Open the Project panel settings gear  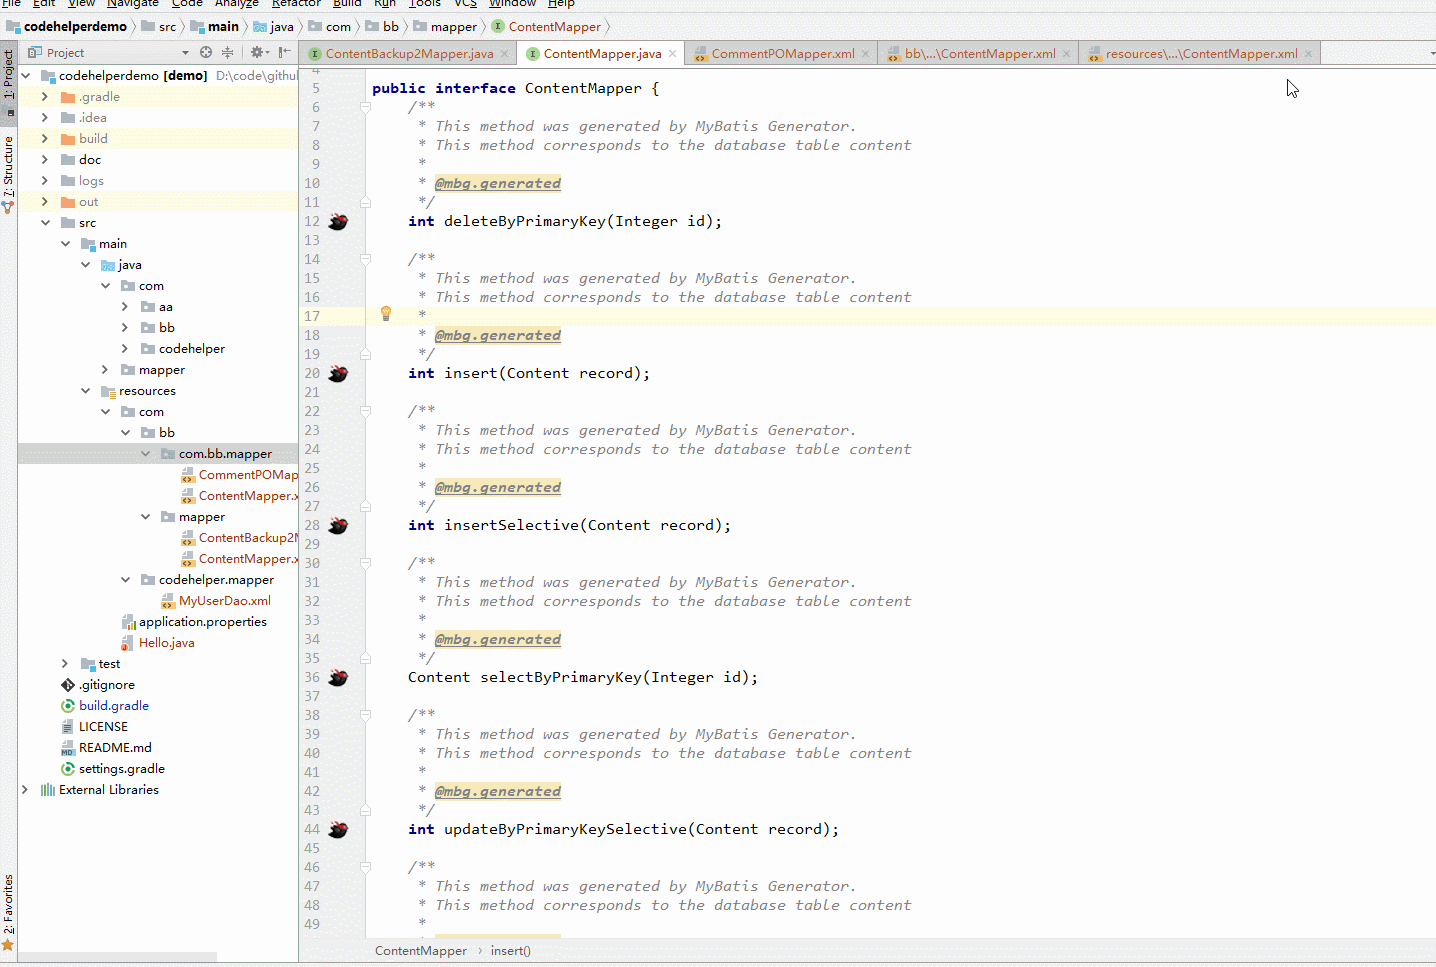(257, 52)
